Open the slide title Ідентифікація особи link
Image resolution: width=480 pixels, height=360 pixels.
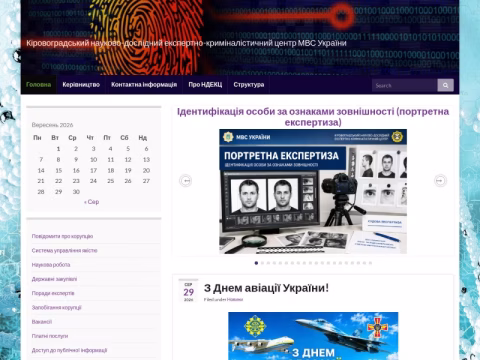pos(313,117)
